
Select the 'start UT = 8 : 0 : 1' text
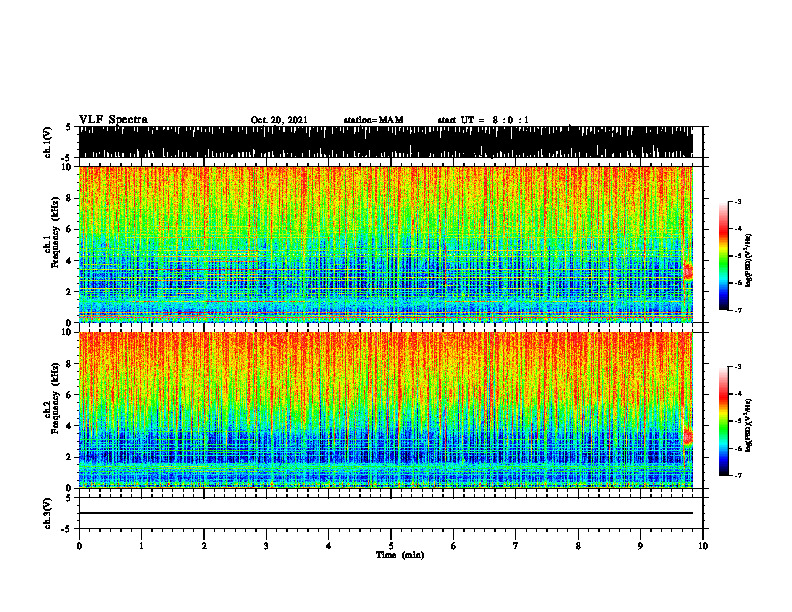[x=483, y=120]
